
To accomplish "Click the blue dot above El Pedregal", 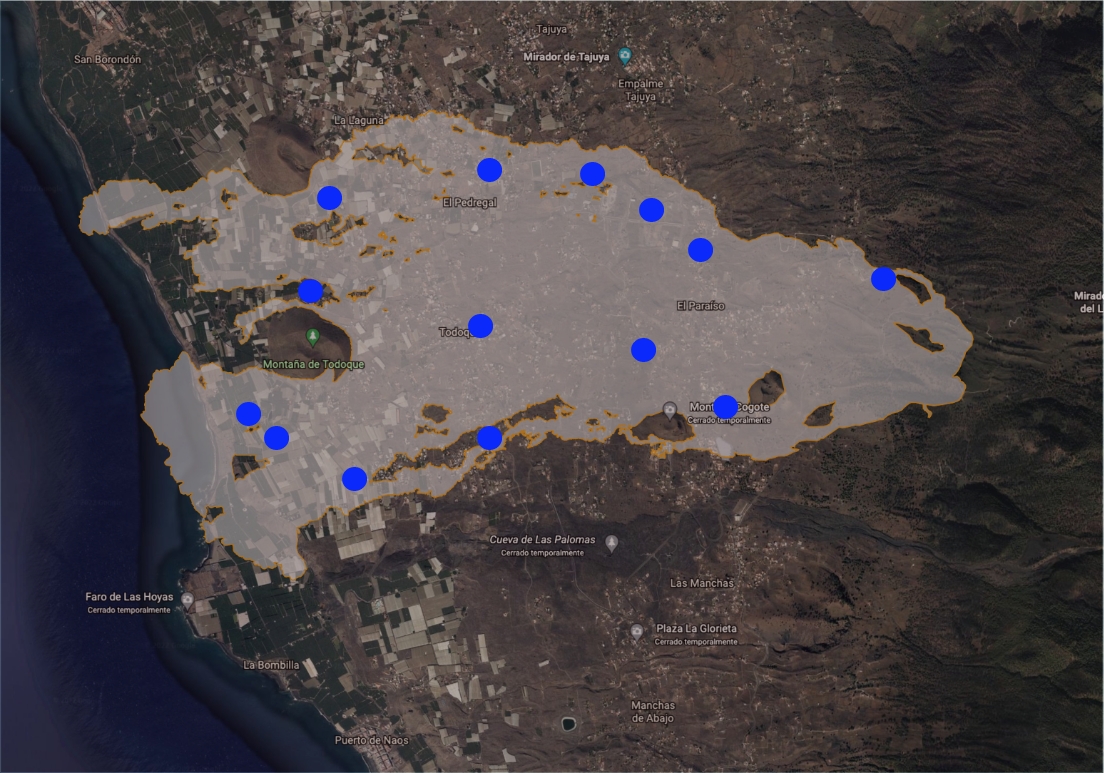I will tap(489, 170).
